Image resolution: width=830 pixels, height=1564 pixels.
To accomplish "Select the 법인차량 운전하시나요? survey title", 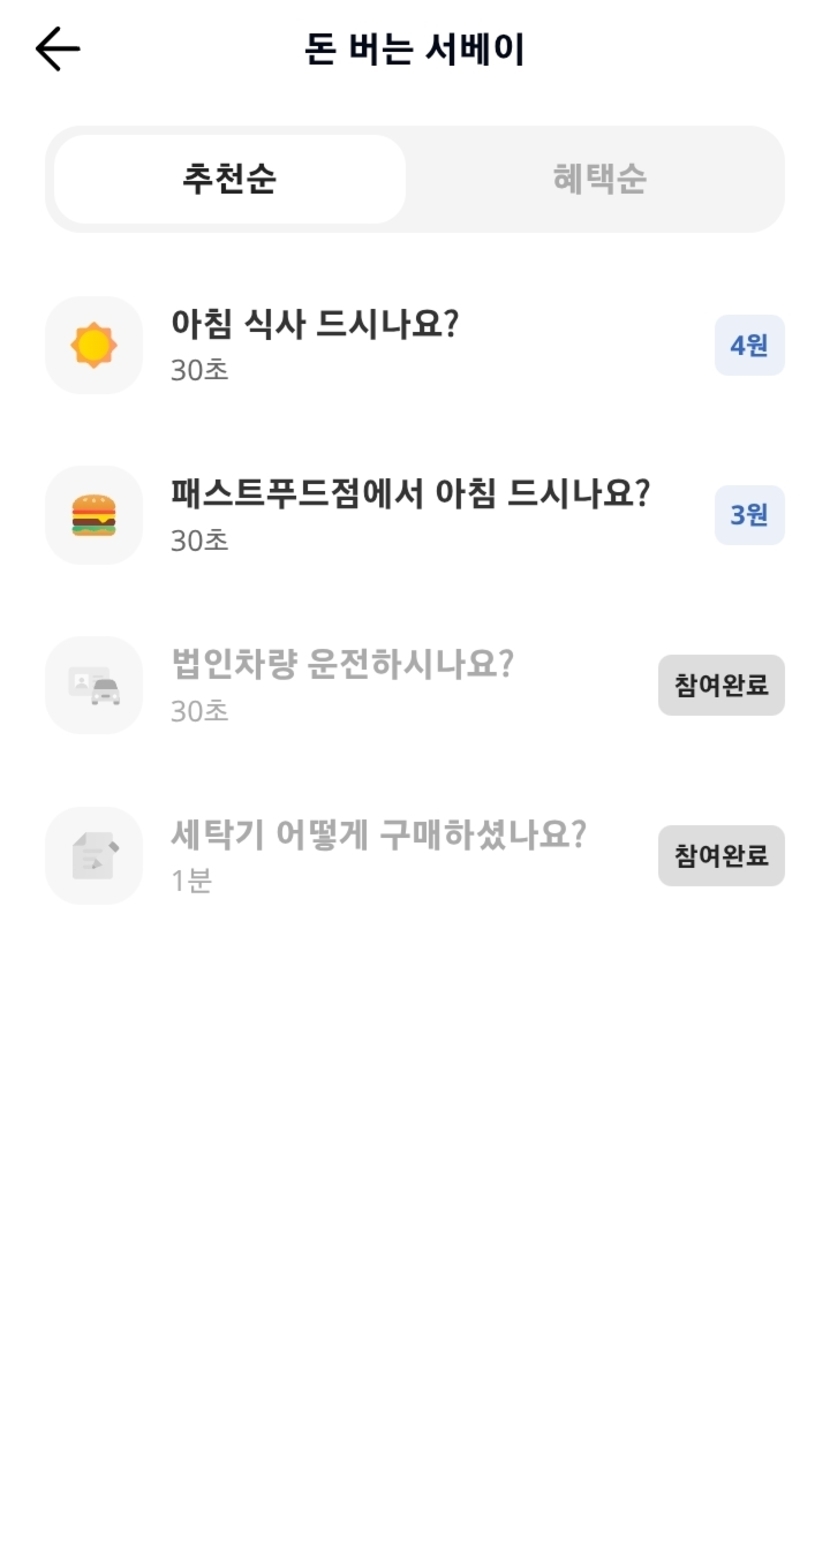I will pos(342,664).
